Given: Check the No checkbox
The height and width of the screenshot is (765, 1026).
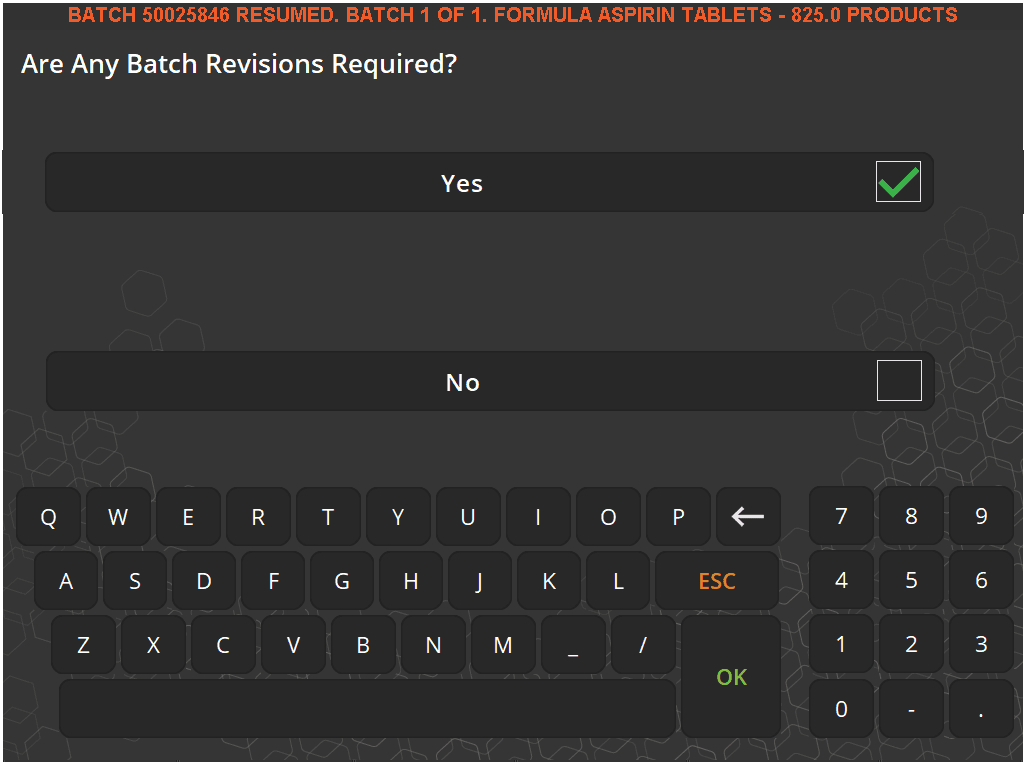Looking at the screenshot, I should tap(898, 380).
